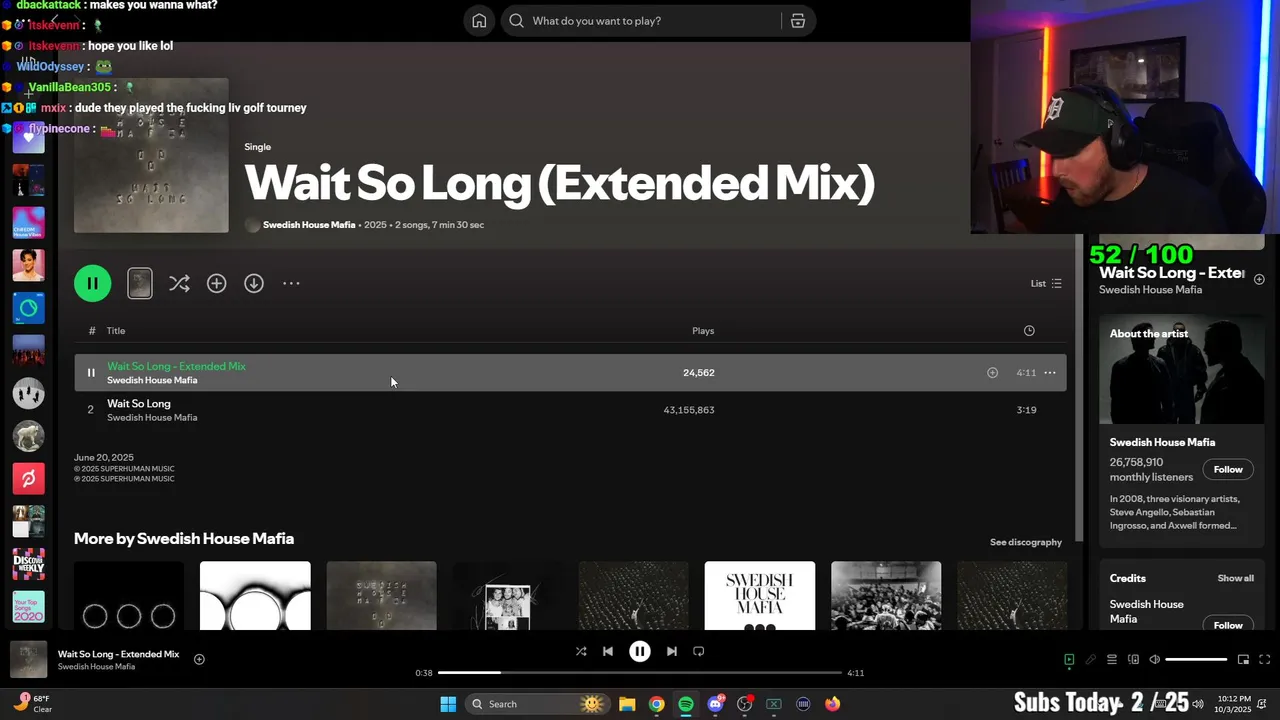The height and width of the screenshot is (720, 1280).
Task: Open File Explorer from the taskbar
Action: pos(627,704)
